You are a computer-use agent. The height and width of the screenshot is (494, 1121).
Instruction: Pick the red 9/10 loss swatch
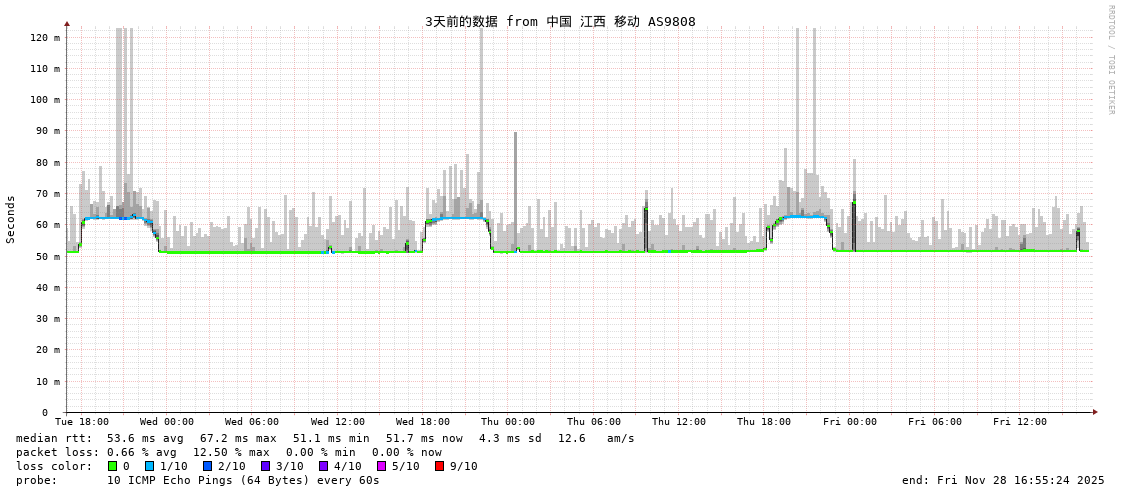click(x=439, y=466)
